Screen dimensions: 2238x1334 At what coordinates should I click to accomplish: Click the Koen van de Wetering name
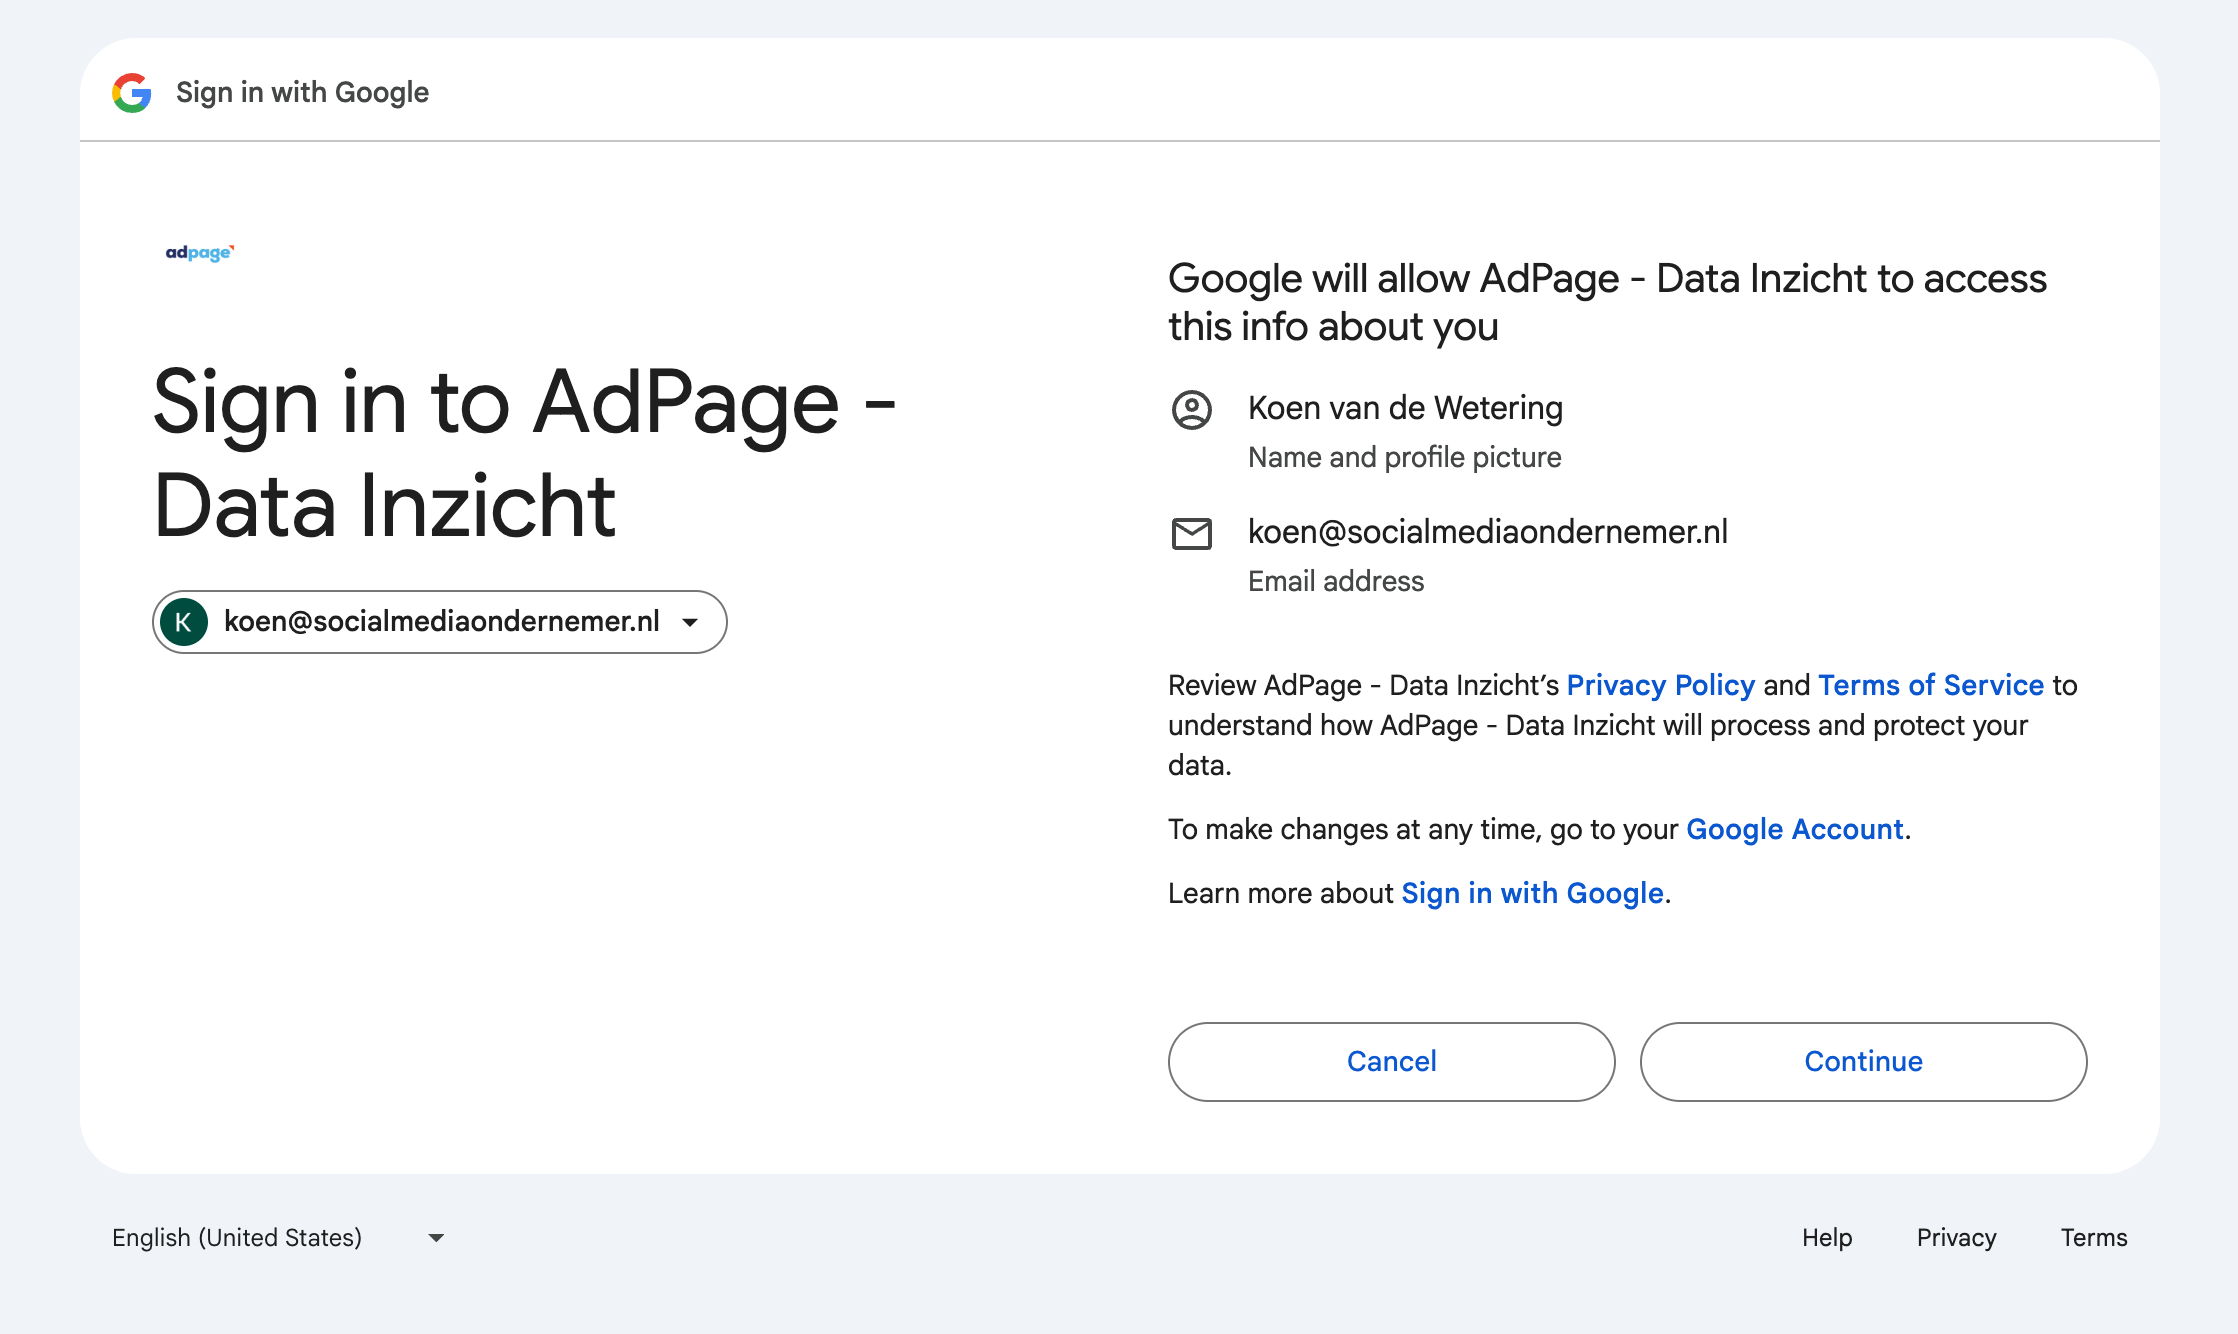1405,408
